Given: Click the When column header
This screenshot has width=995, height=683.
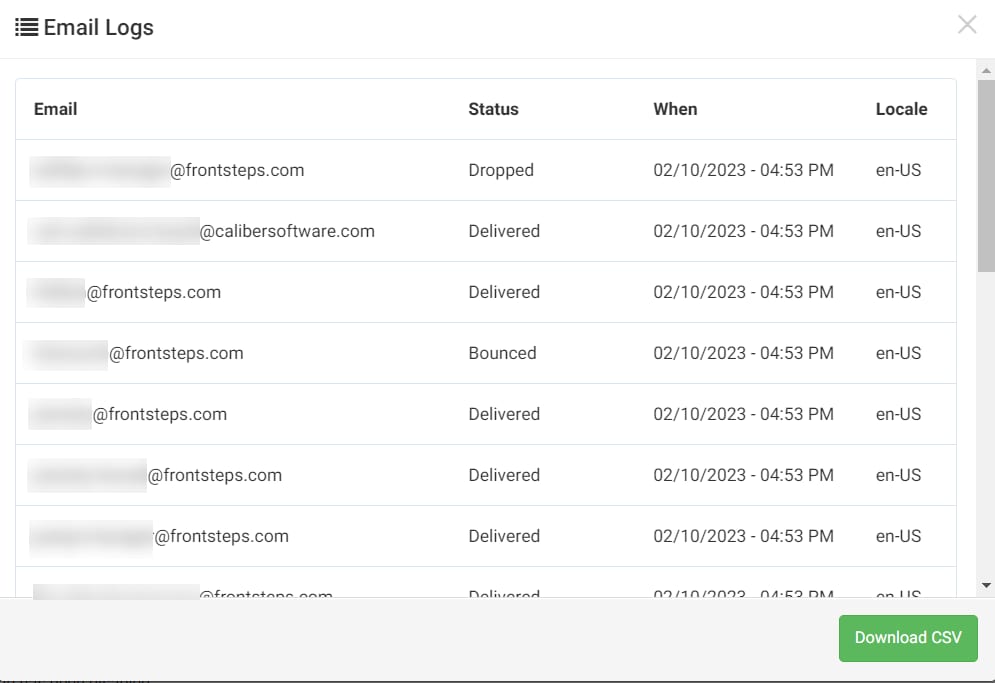Looking at the screenshot, I should point(675,109).
